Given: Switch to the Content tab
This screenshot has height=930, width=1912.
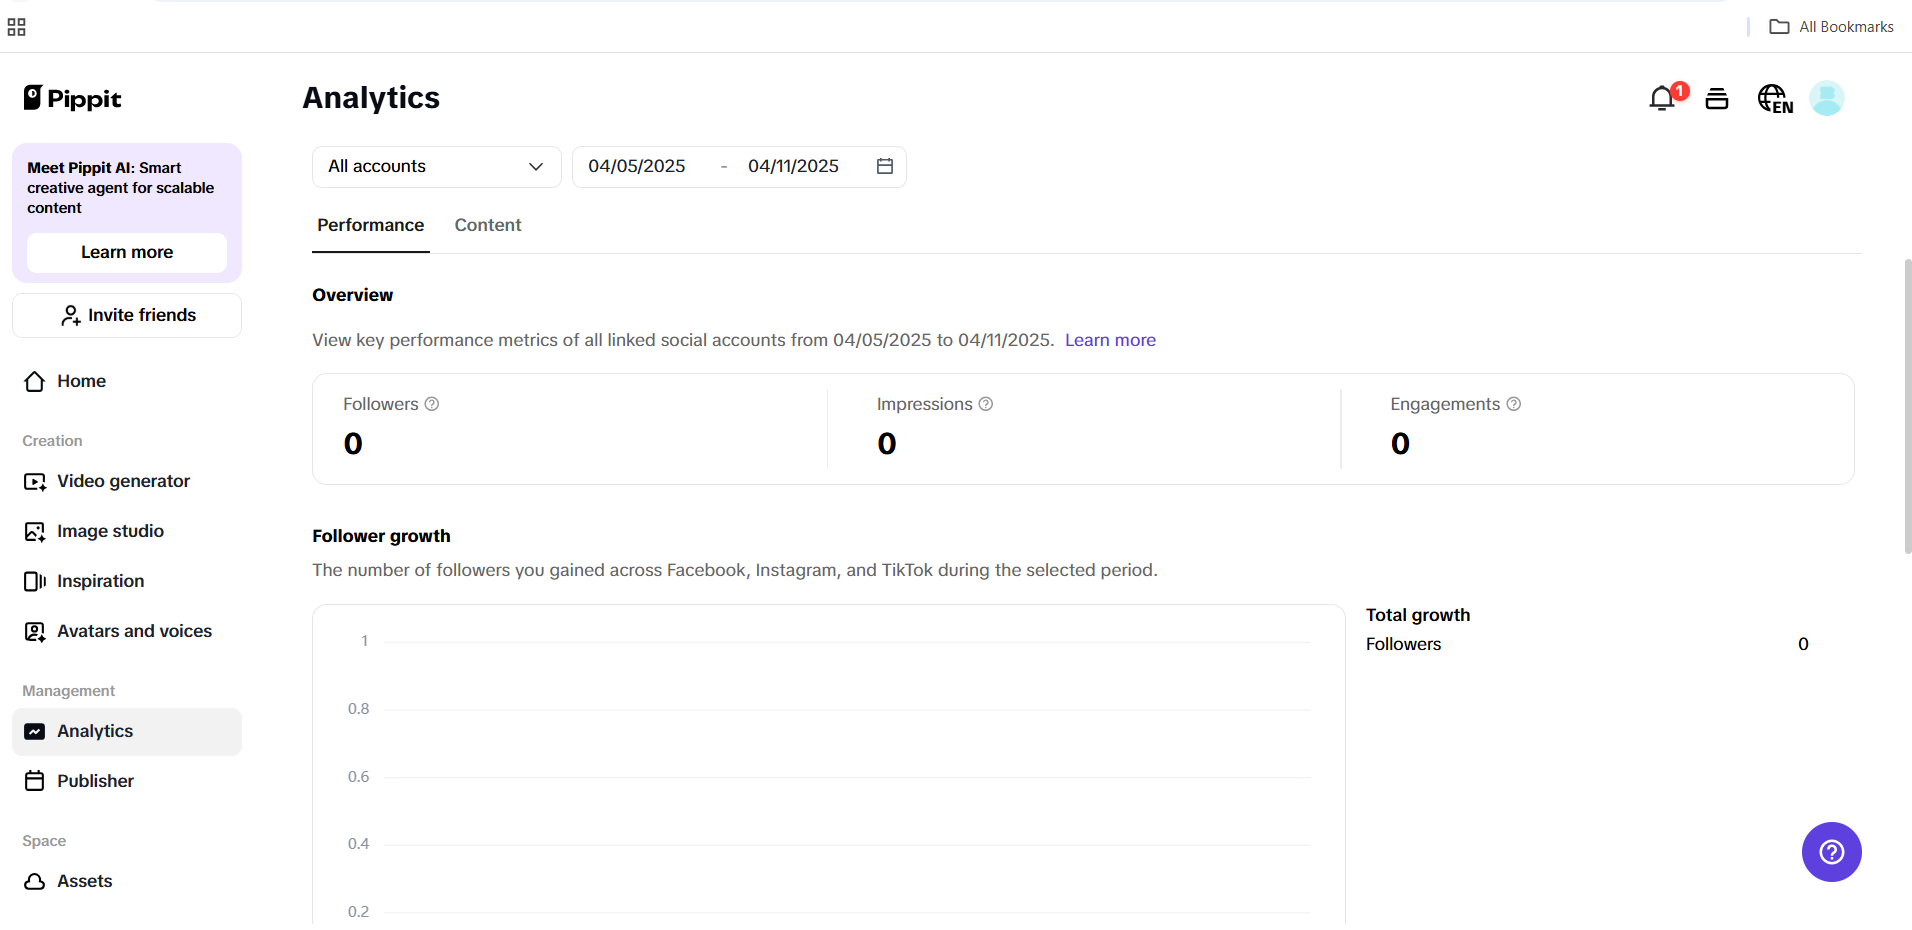Looking at the screenshot, I should pos(487,225).
